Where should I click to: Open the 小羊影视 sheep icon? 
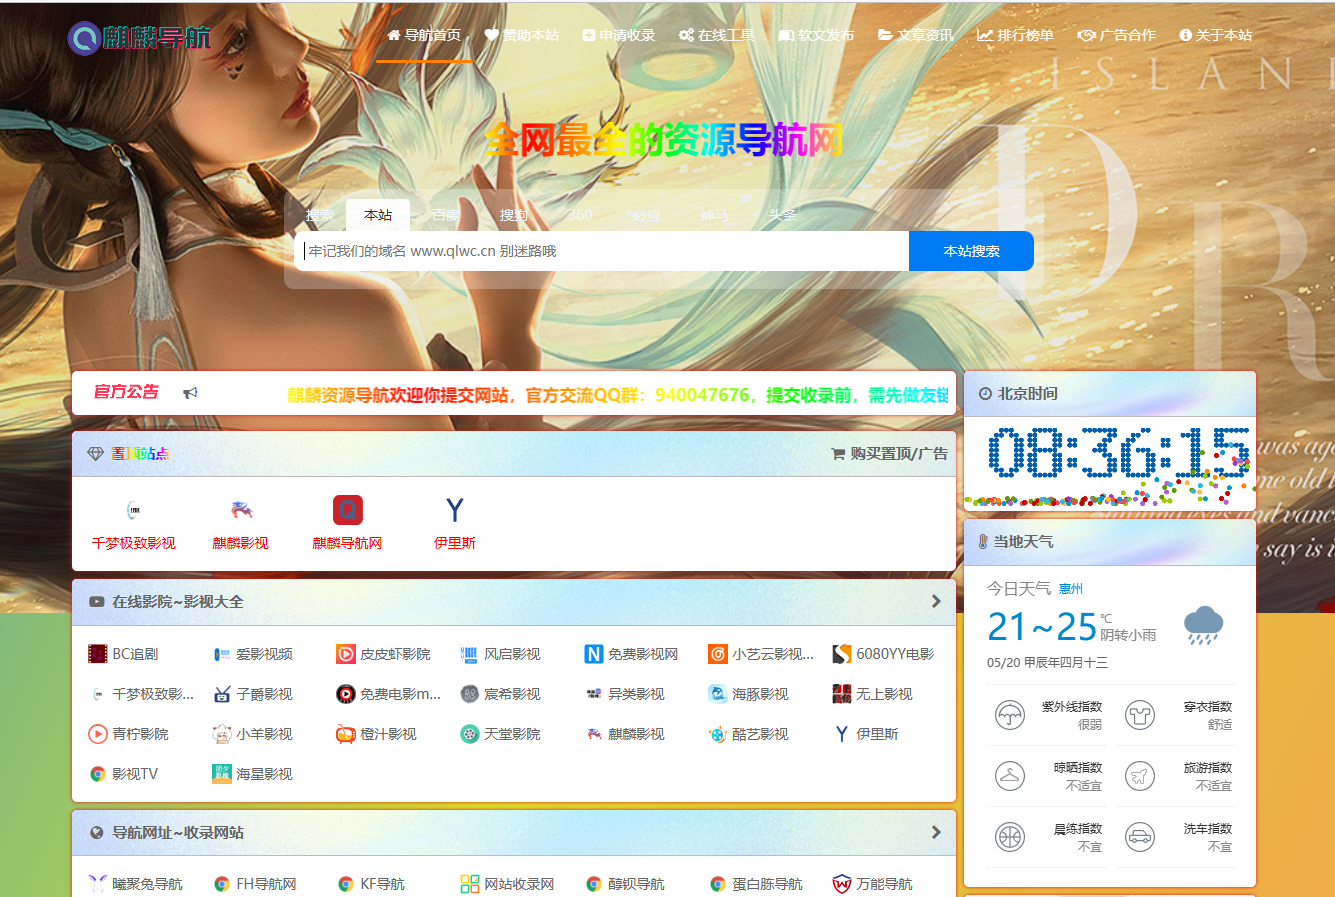[x=222, y=734]
